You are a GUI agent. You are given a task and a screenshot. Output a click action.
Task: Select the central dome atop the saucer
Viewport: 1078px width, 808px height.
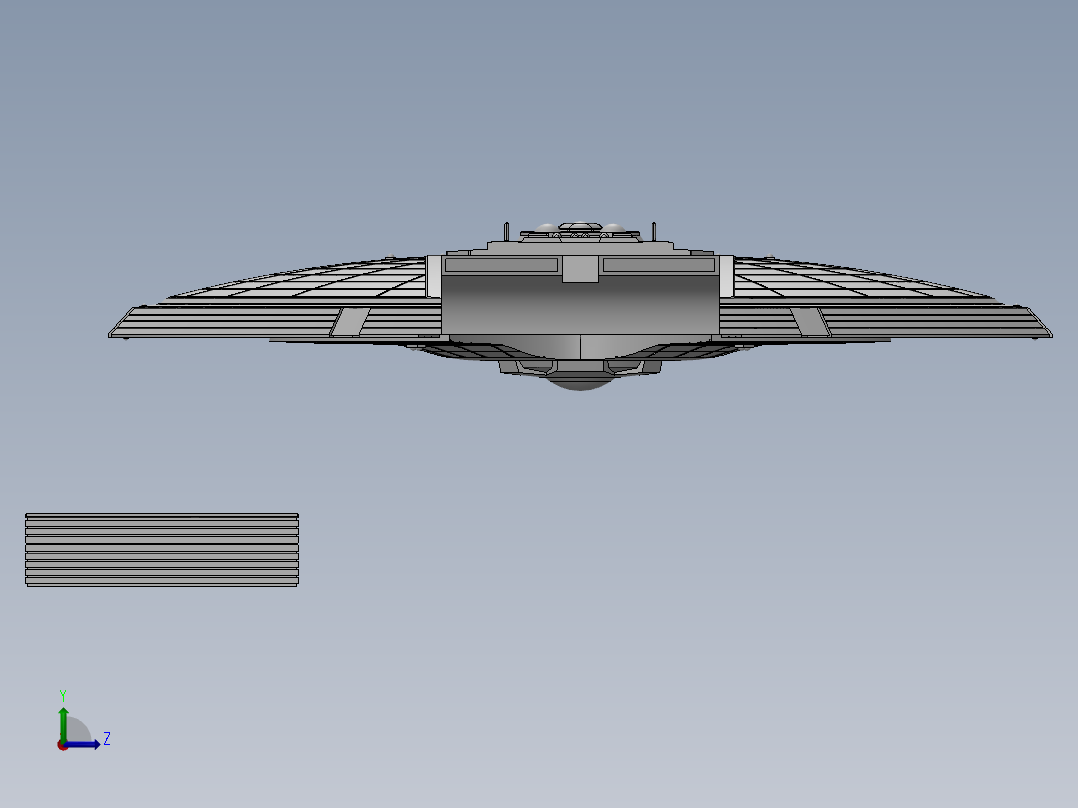(580, 227)
